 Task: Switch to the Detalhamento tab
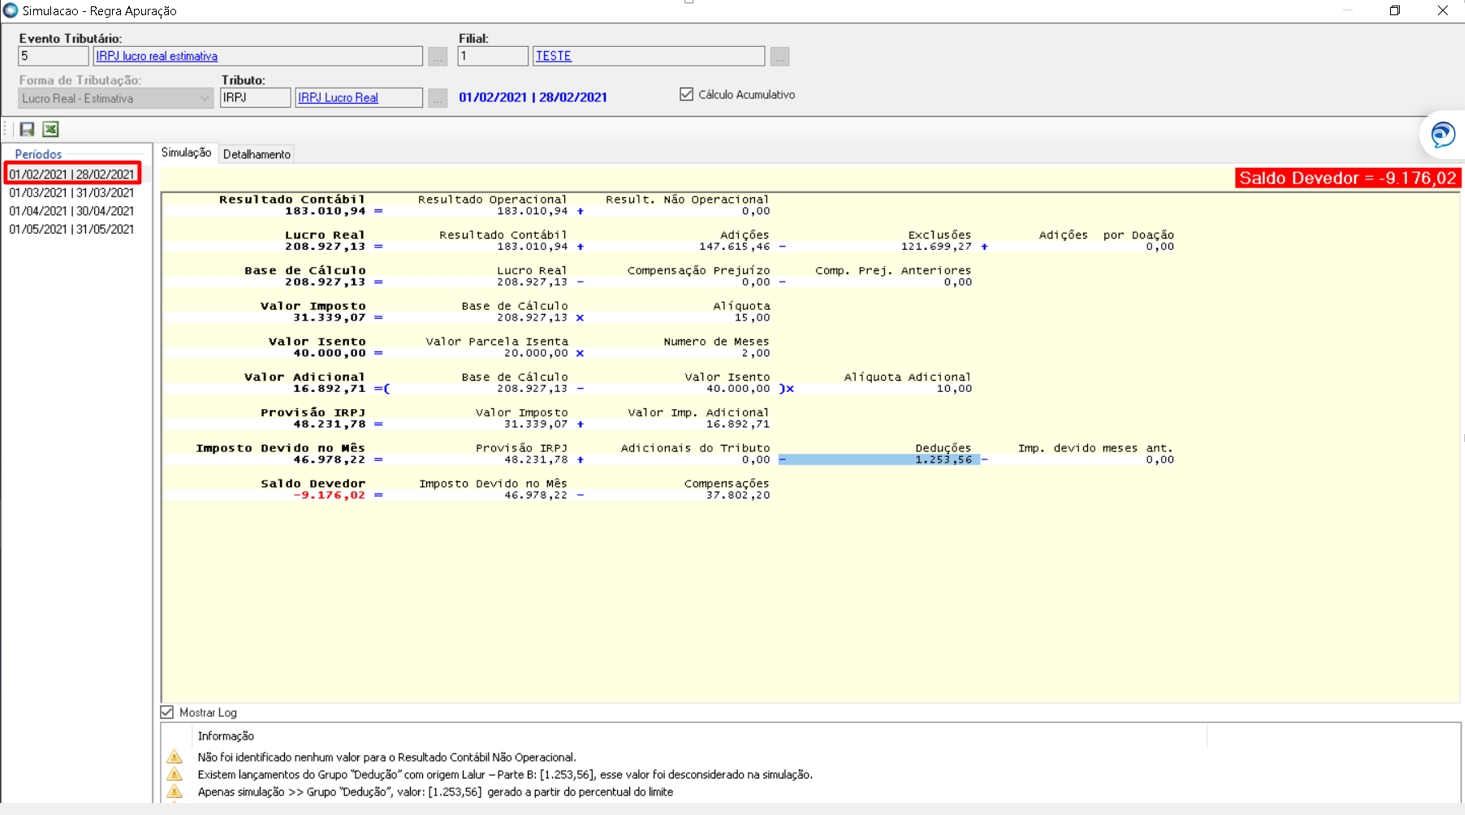(257, 154)
